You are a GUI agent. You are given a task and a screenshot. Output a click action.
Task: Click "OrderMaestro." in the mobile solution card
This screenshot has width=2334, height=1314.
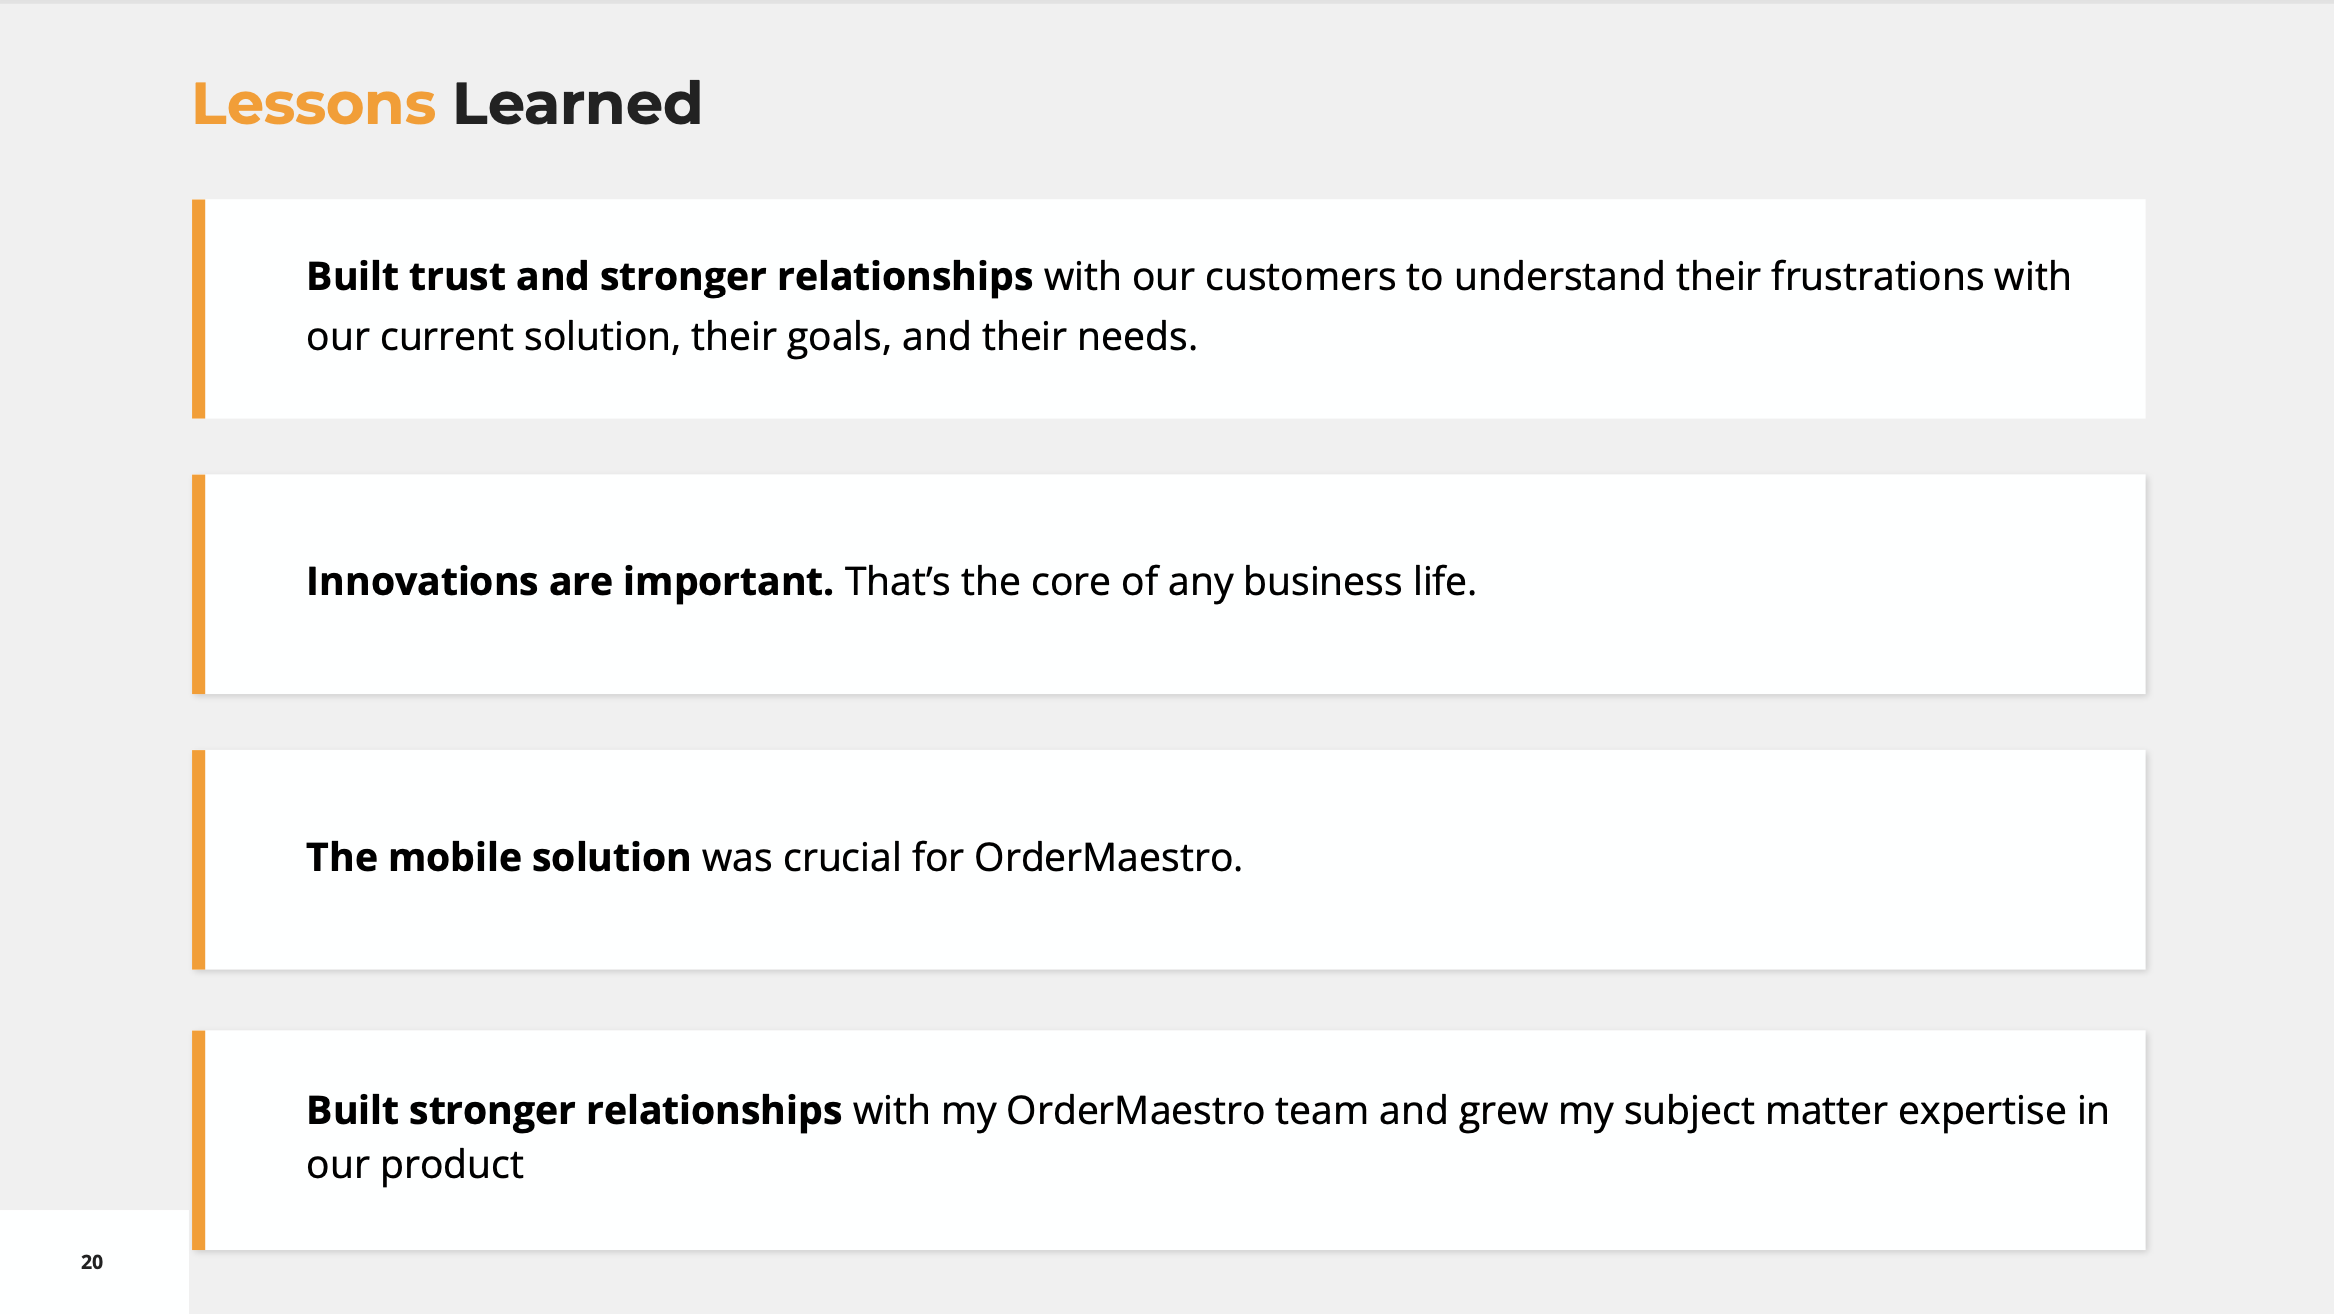(1107, 857)
